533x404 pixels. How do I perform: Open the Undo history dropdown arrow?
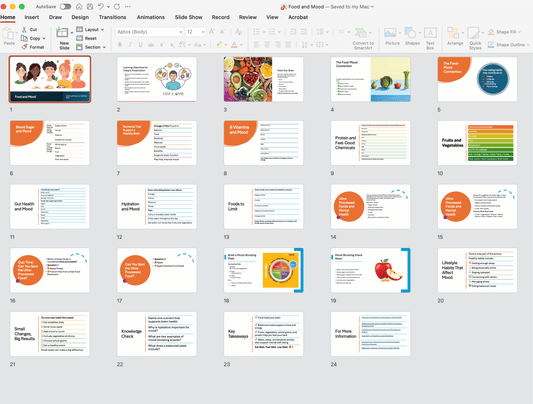[108, 7]
